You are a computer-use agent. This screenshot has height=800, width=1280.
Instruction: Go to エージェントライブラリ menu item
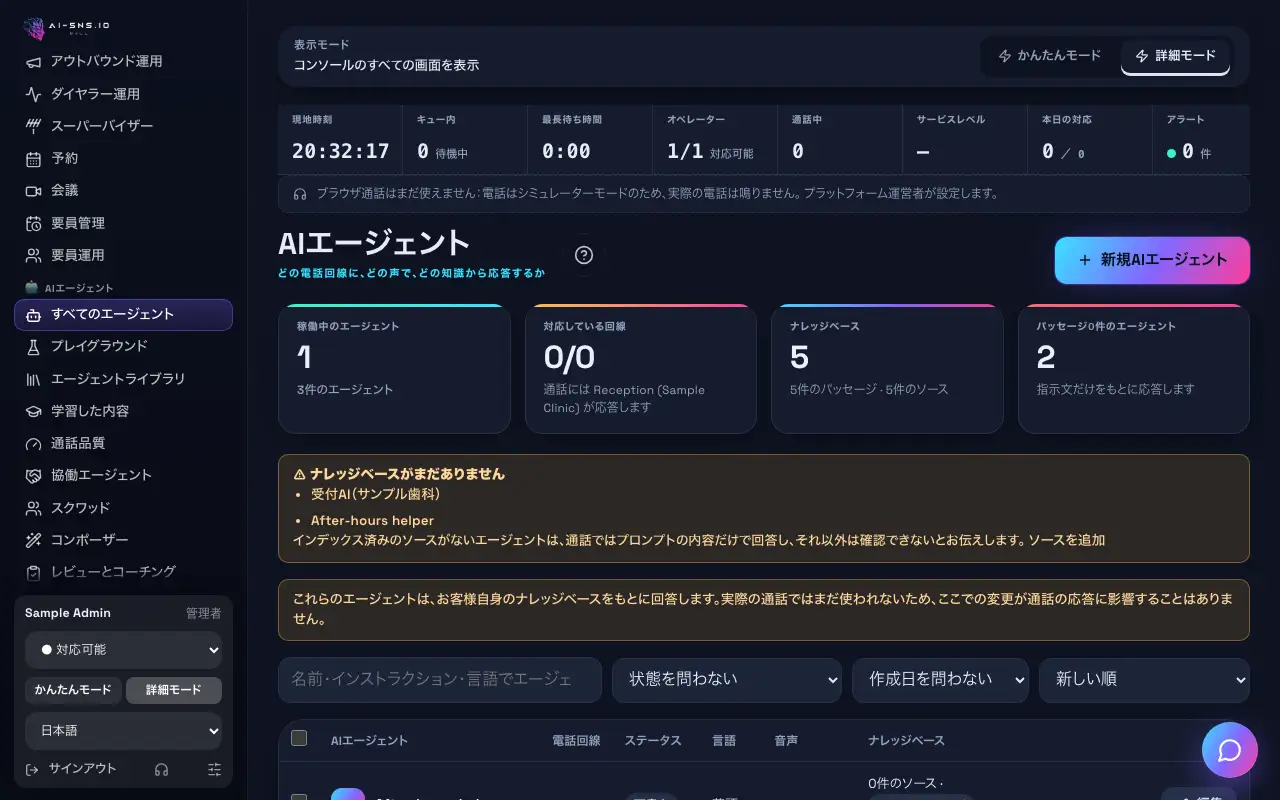tap(124, 379)
